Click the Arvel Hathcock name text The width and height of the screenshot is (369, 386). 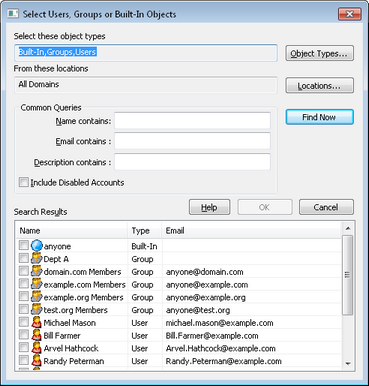pyautogui.click(x=71, y=349)
